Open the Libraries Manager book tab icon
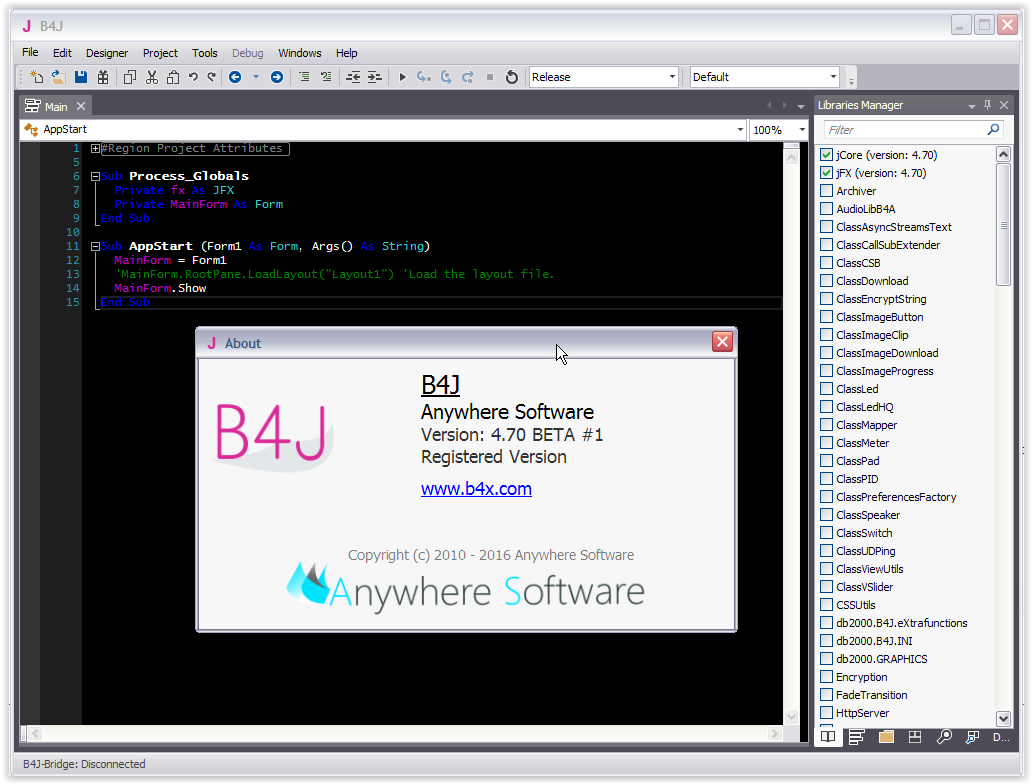1032x784 pixels. 828,737
